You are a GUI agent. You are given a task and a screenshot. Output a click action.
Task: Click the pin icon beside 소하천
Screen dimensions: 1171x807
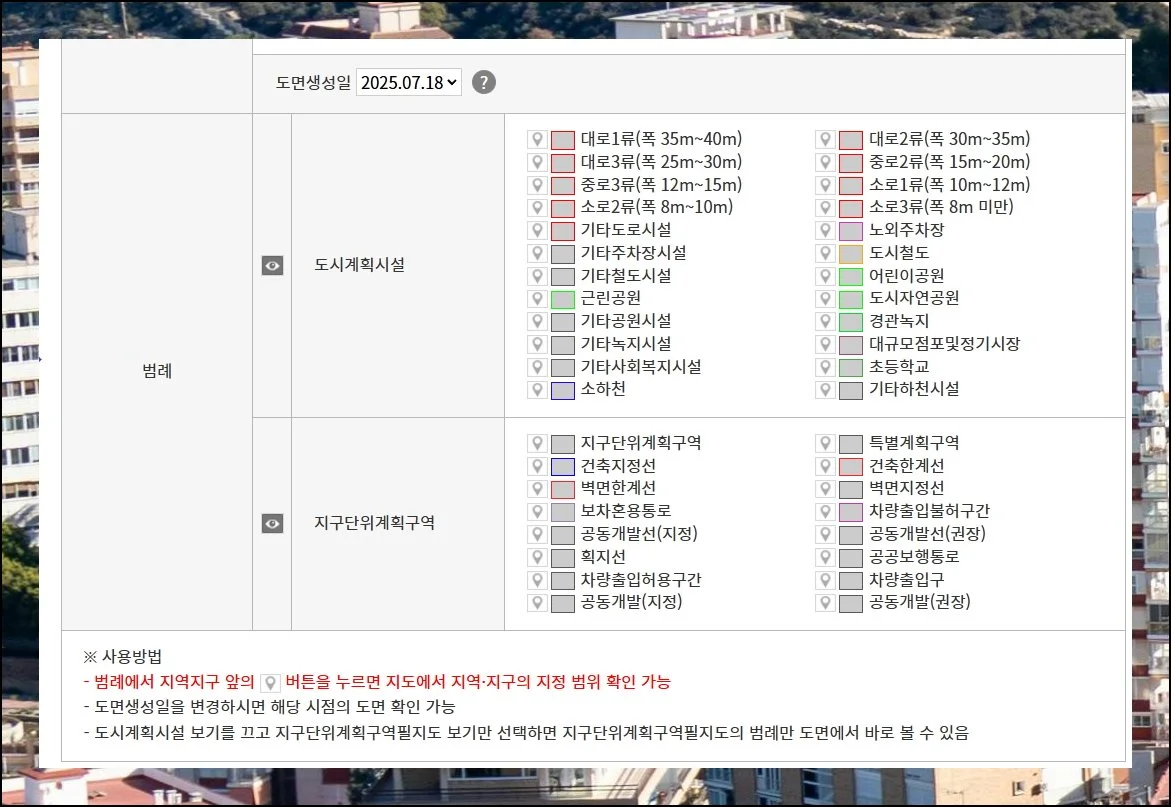(x=537, y=390)
